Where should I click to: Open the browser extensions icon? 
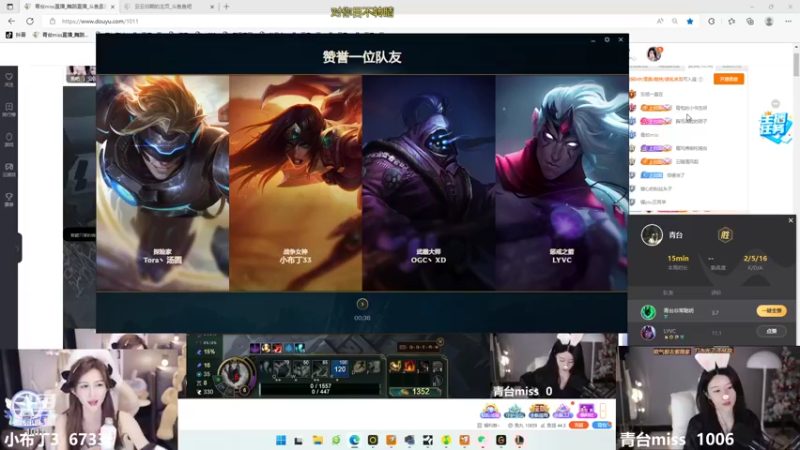point(711,21)
